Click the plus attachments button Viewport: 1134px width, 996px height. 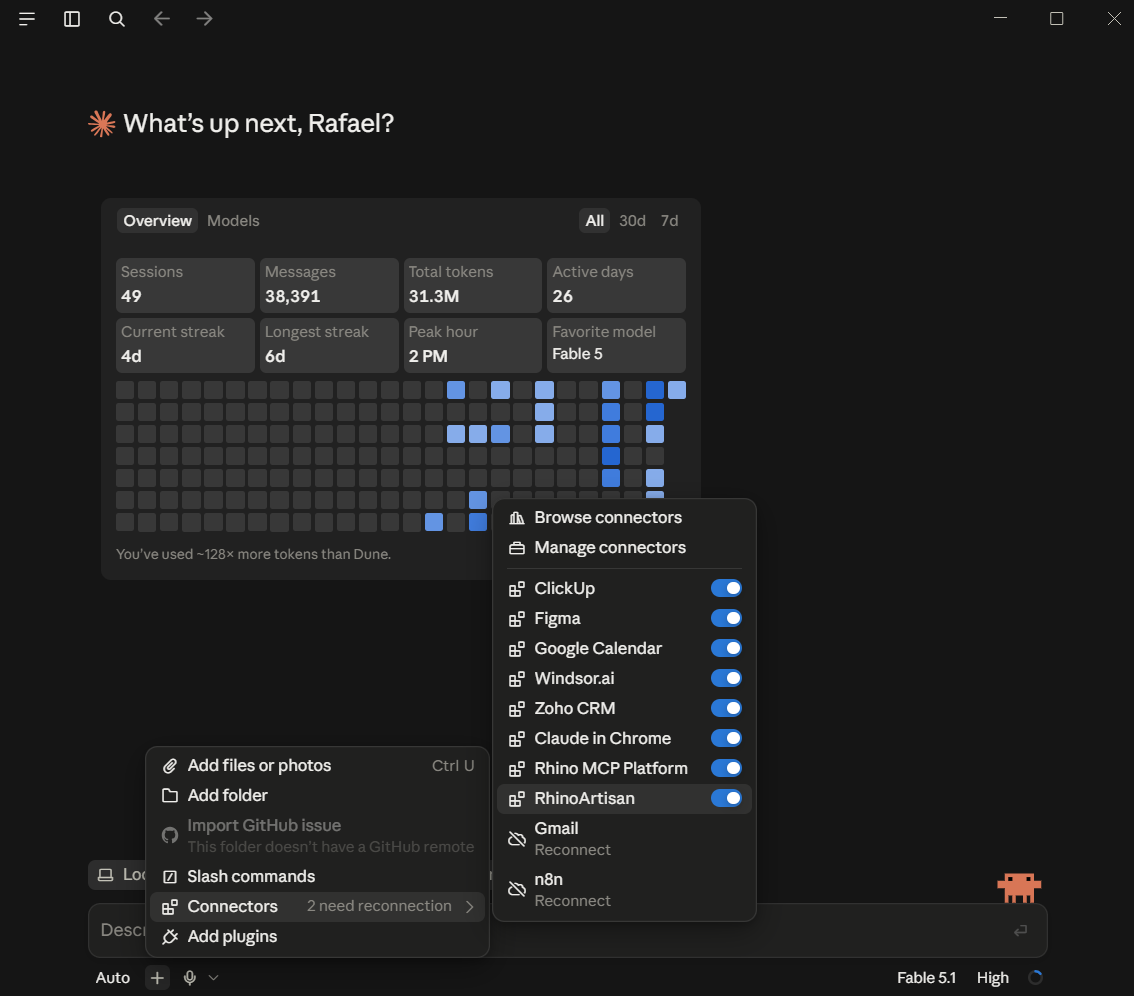(157, 978)
